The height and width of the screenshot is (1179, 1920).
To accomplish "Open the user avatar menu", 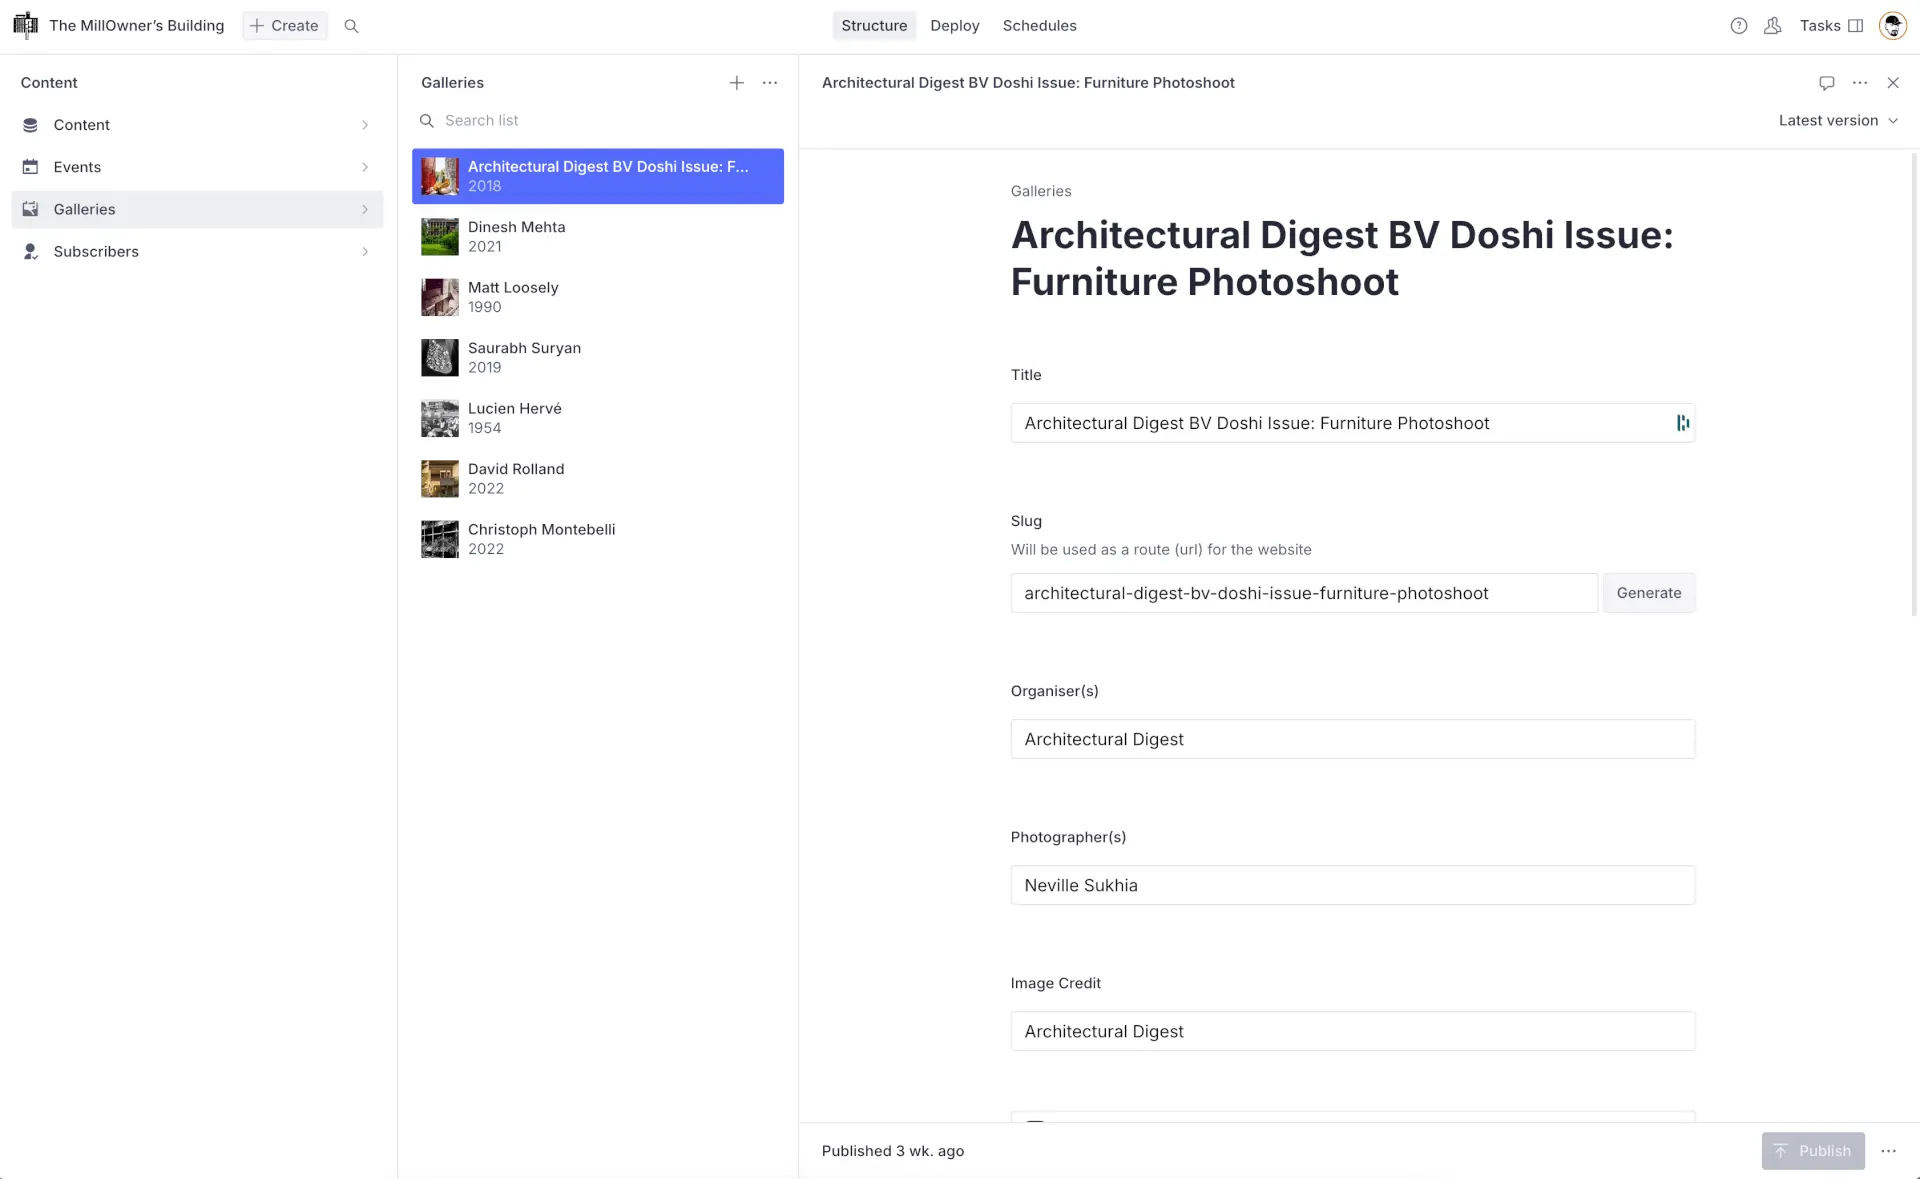I will pos(1892,26).
